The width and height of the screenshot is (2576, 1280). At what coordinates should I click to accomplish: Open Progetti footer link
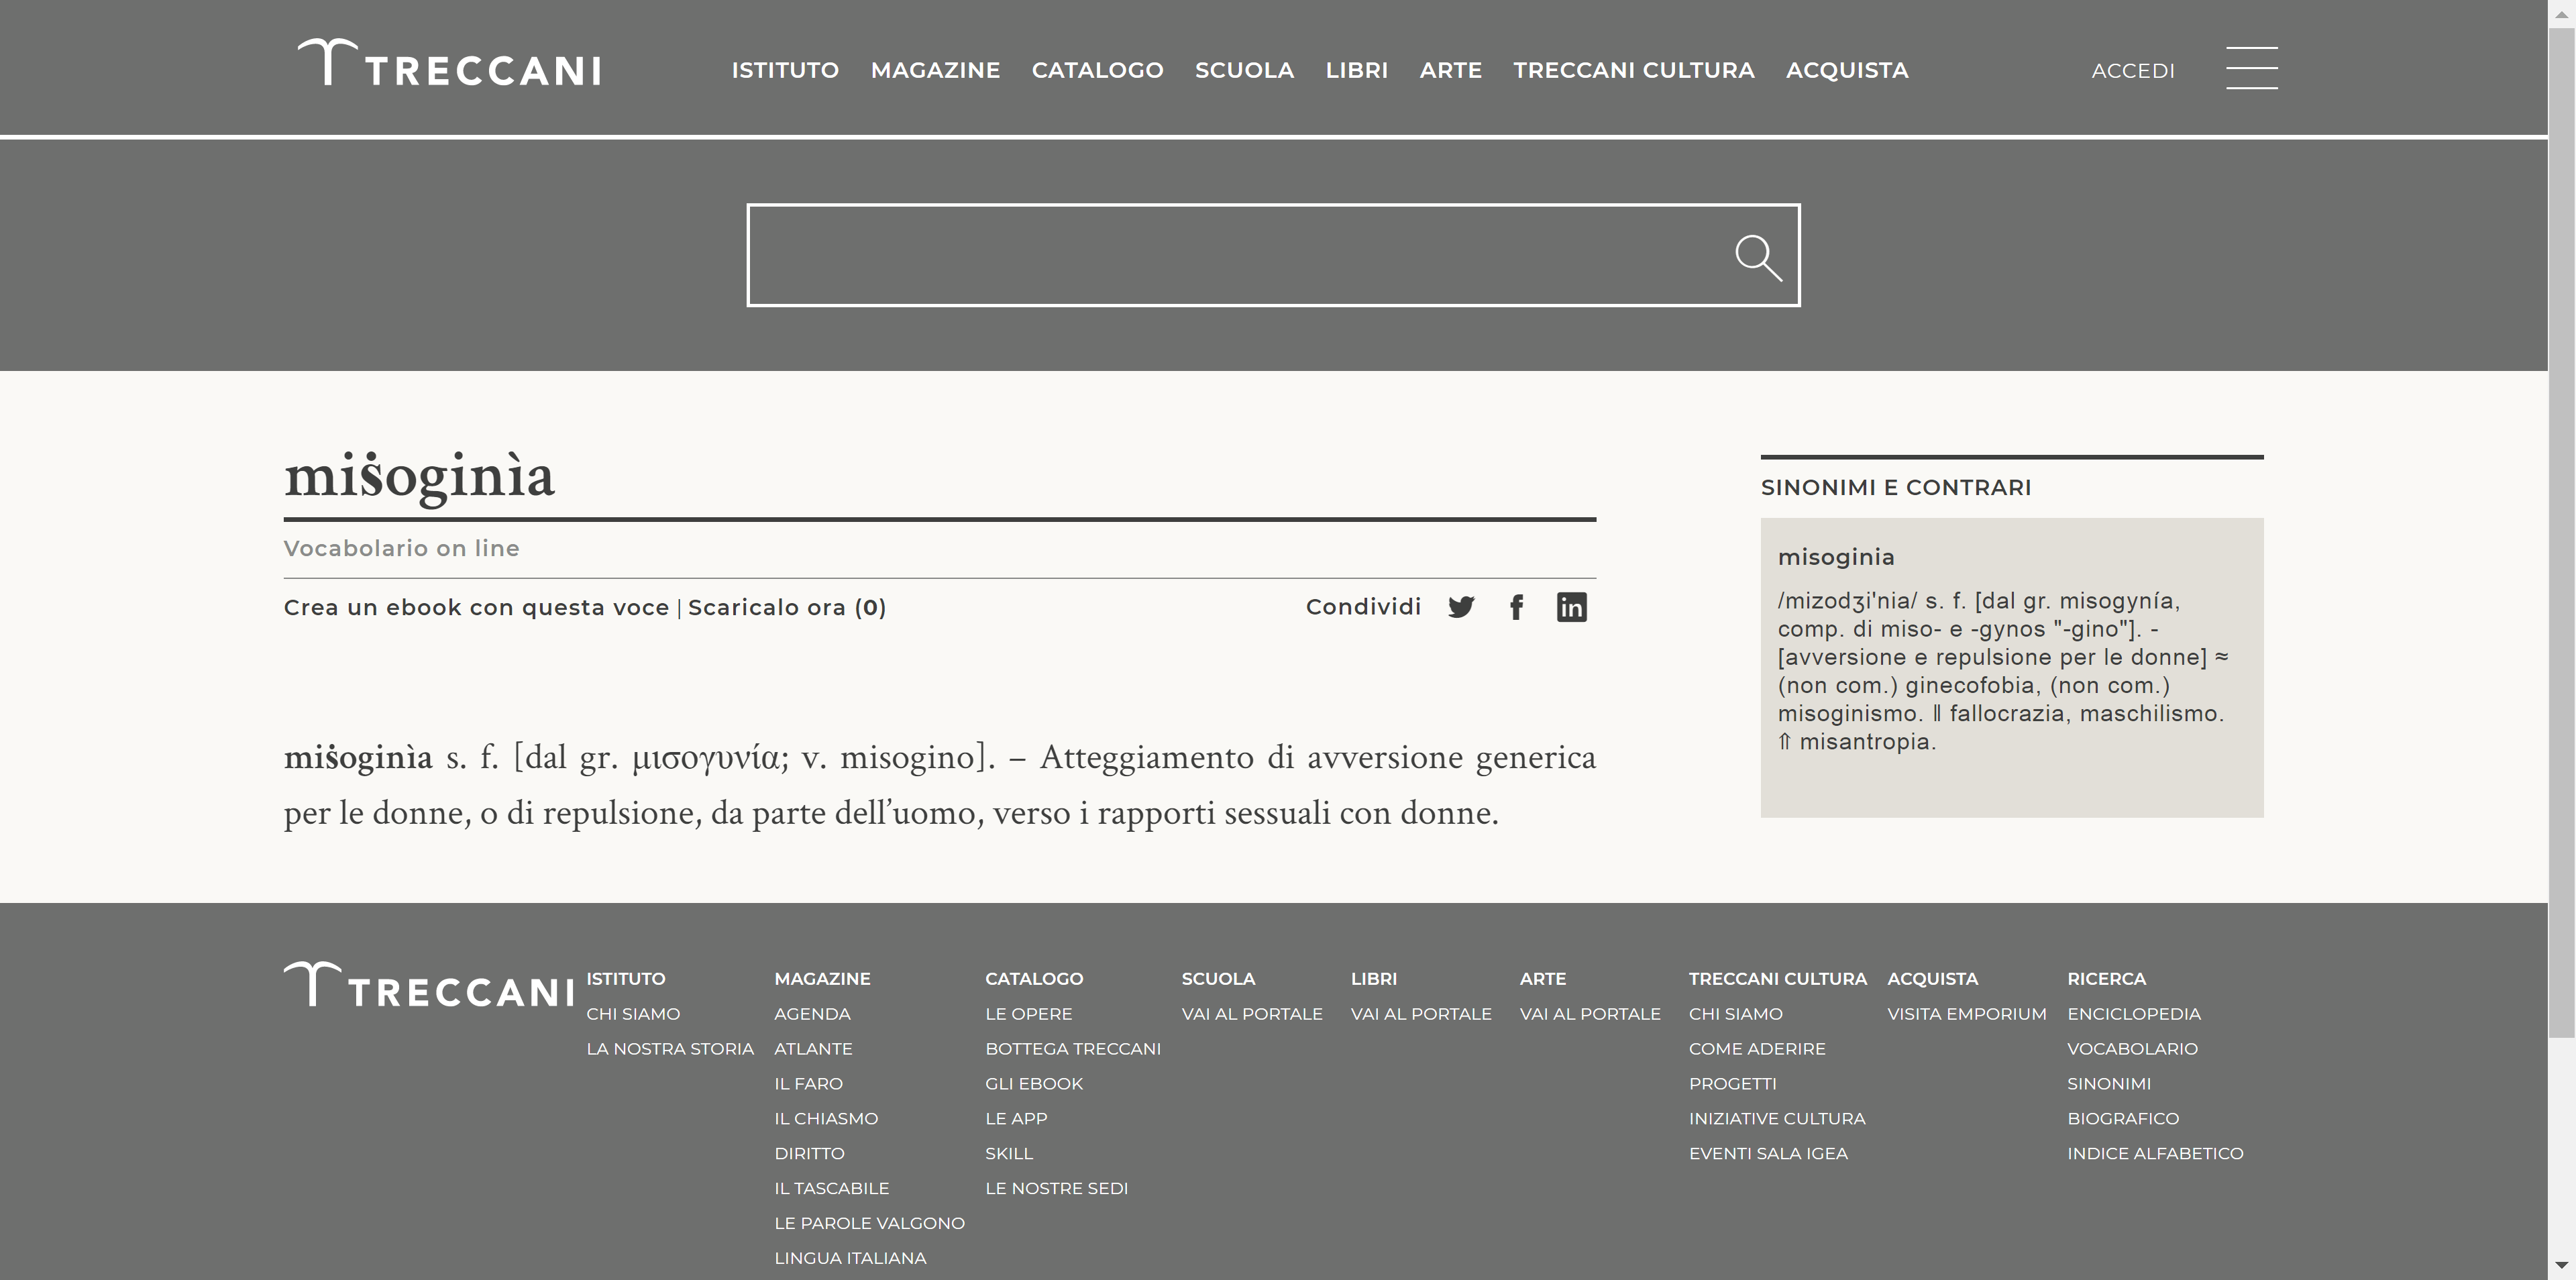[x=1733, y=1084]
